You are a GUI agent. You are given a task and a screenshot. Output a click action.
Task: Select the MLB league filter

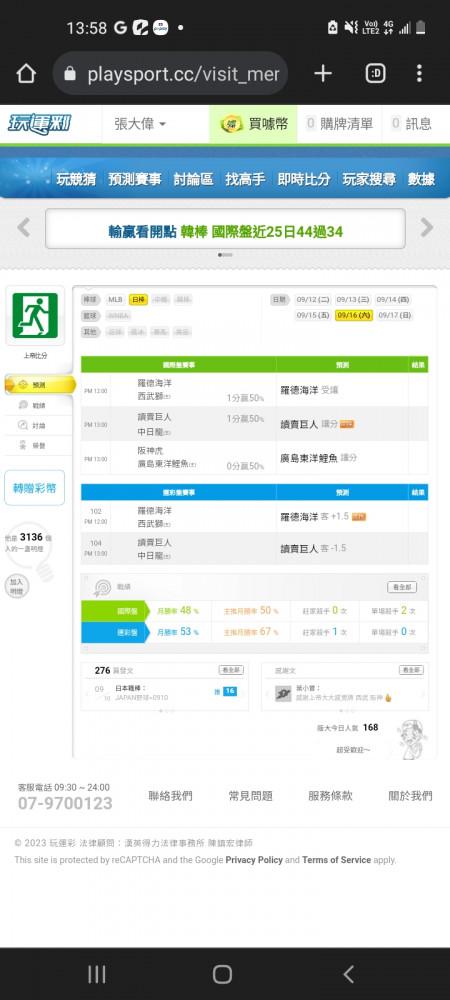click(115, 300)
